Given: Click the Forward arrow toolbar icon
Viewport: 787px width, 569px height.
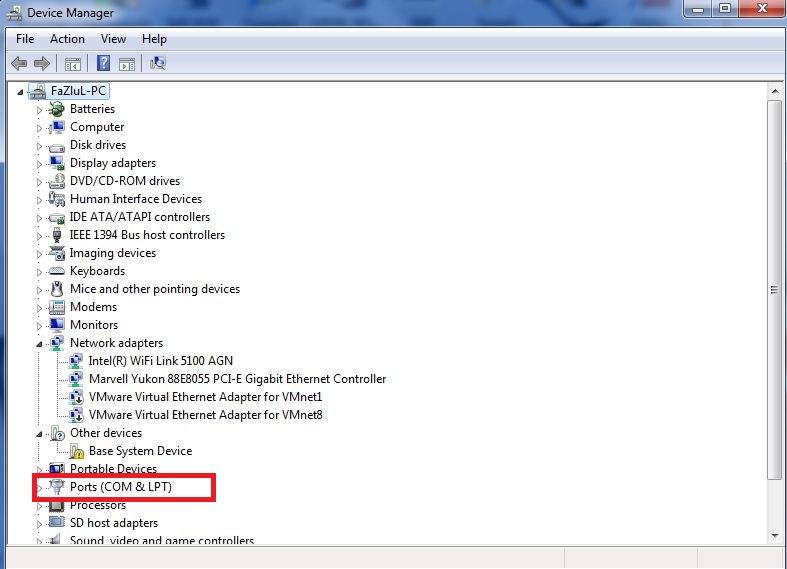Looking at the screenshot, I should 42,63.
